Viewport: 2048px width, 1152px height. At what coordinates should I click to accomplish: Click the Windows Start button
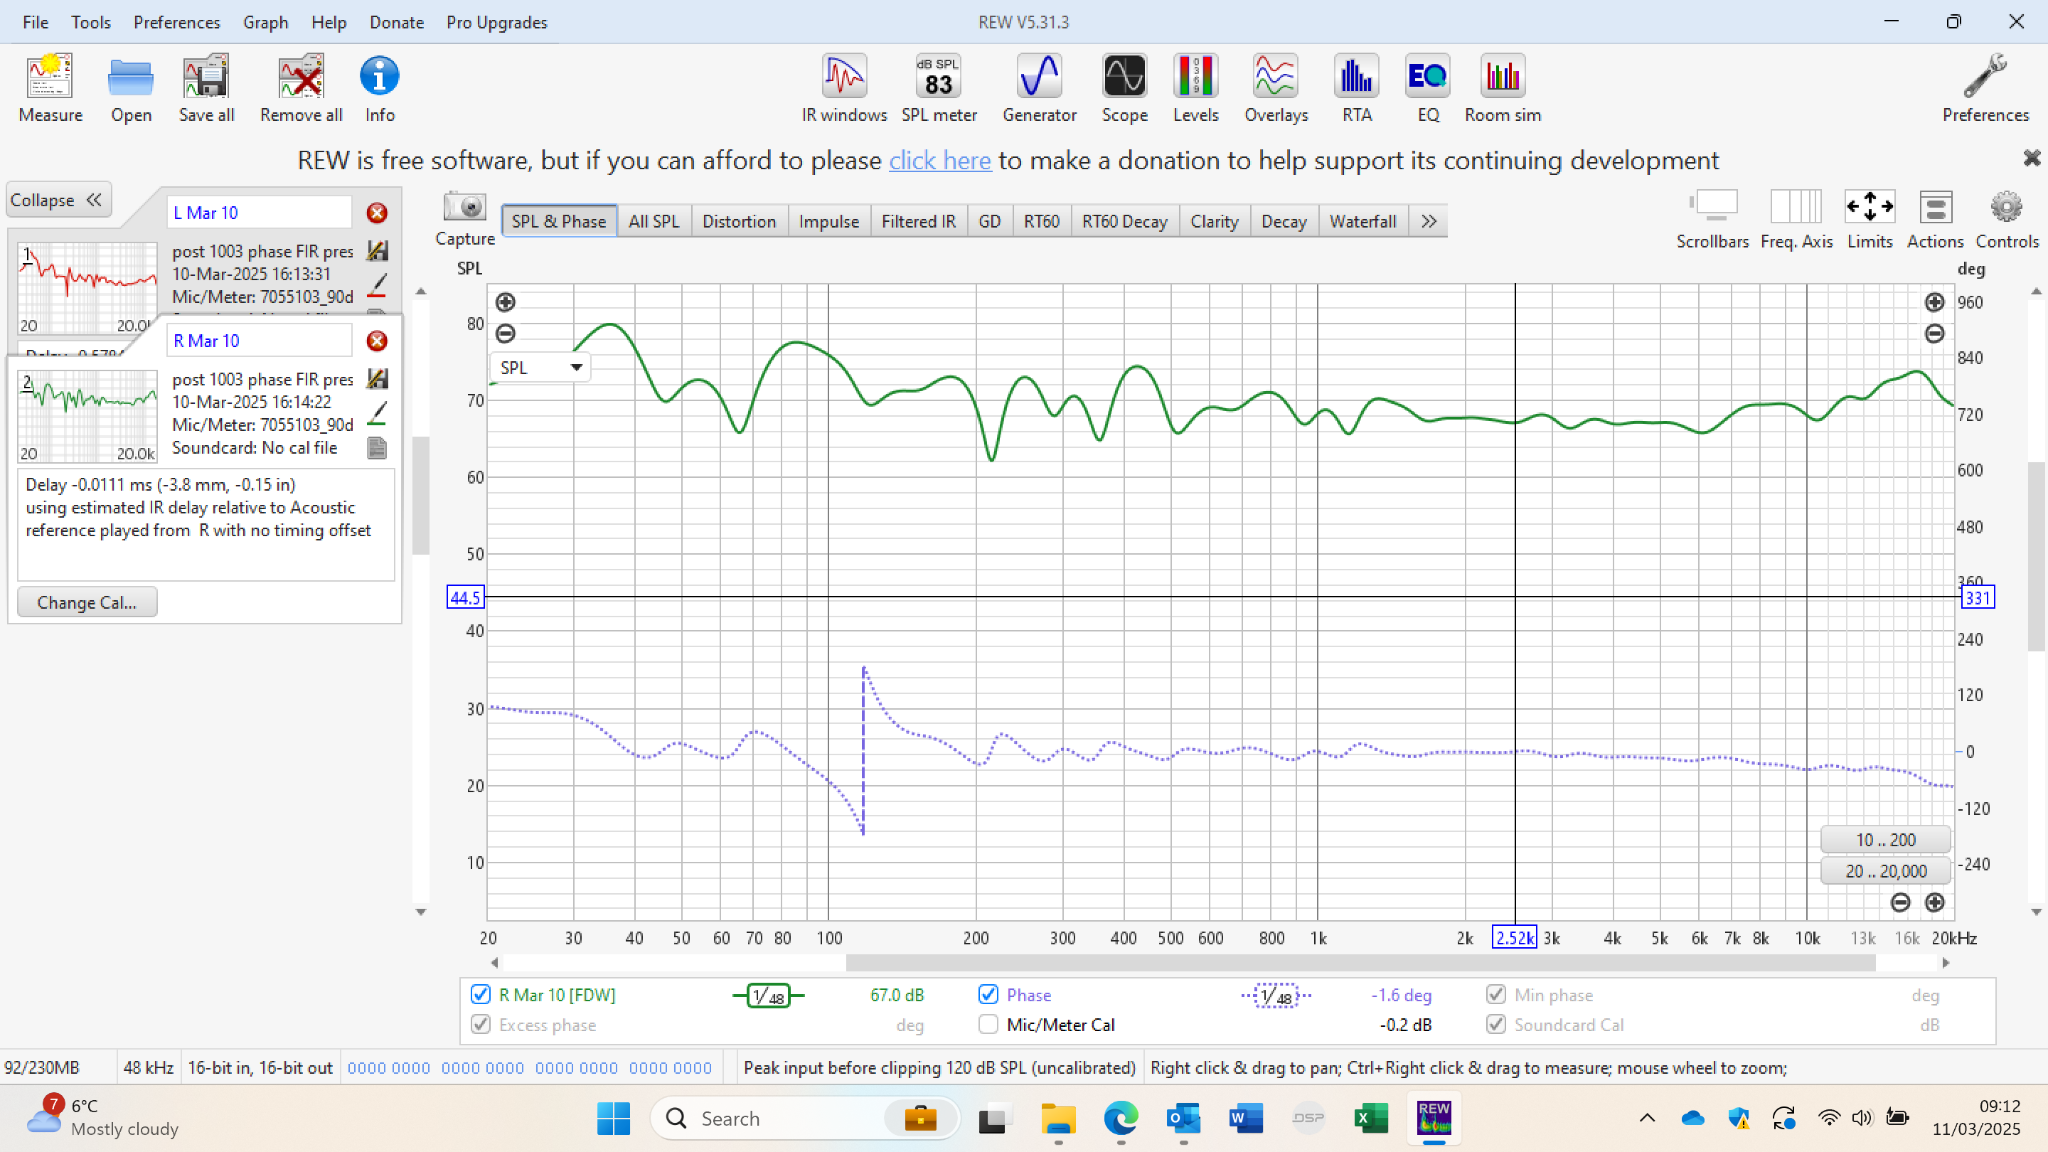(613, 1118)
